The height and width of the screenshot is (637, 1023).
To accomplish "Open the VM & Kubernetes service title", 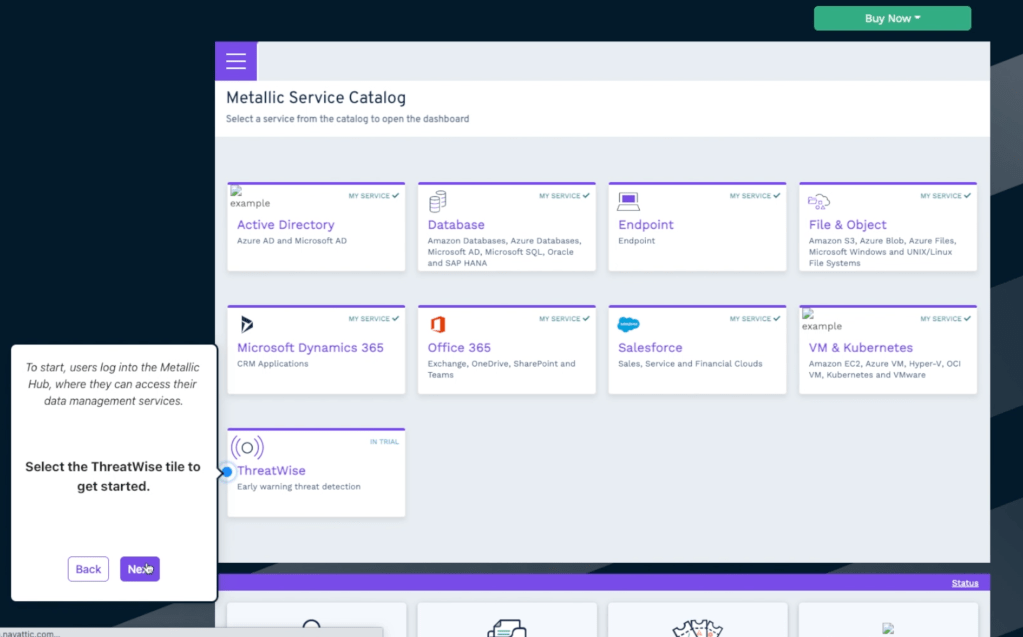I will 860,348.
